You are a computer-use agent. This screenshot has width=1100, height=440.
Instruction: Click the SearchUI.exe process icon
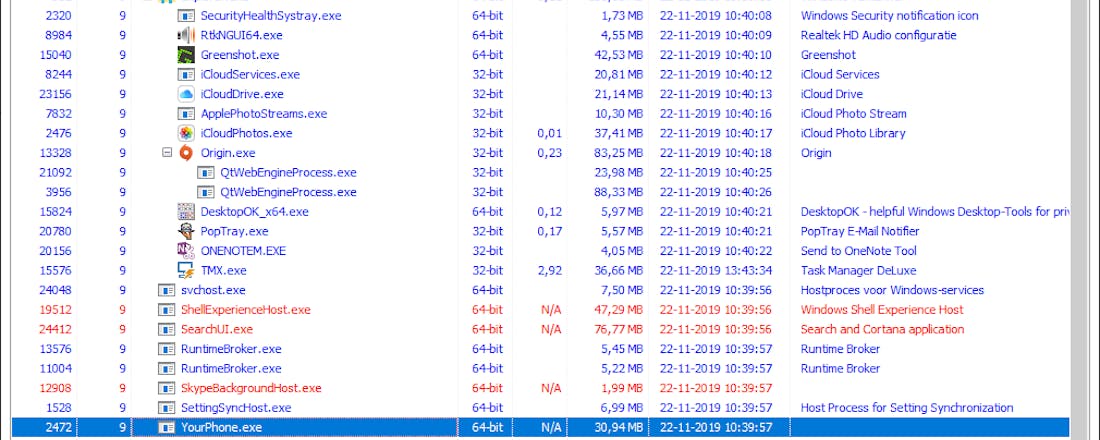166,329
